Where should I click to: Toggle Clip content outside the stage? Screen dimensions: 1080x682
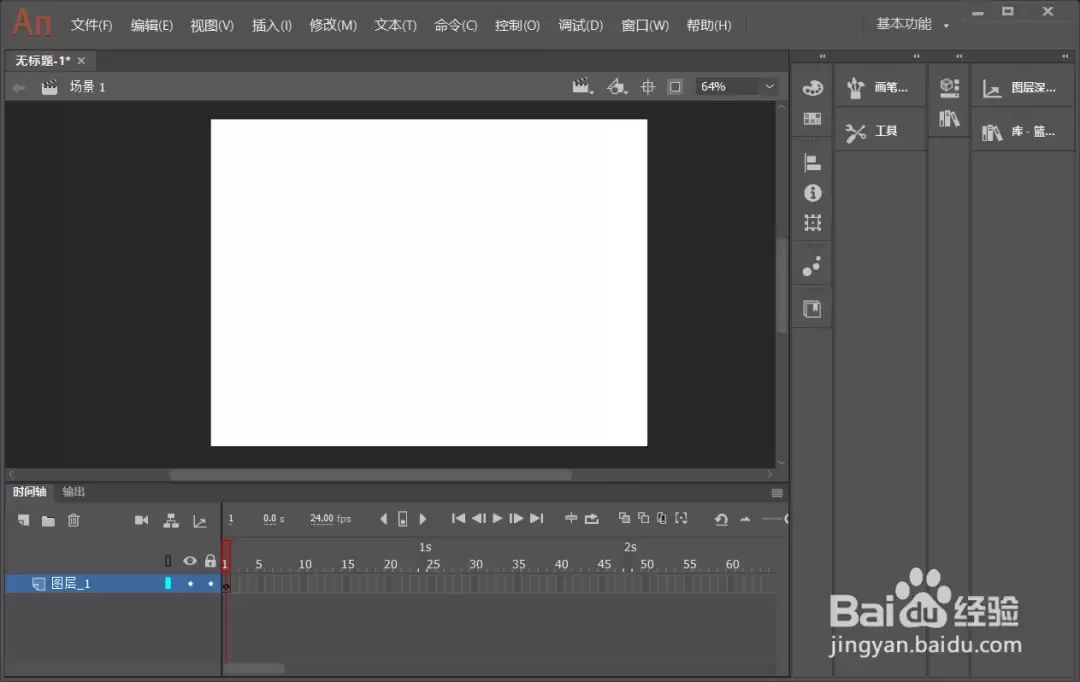(x=675, y=87)
